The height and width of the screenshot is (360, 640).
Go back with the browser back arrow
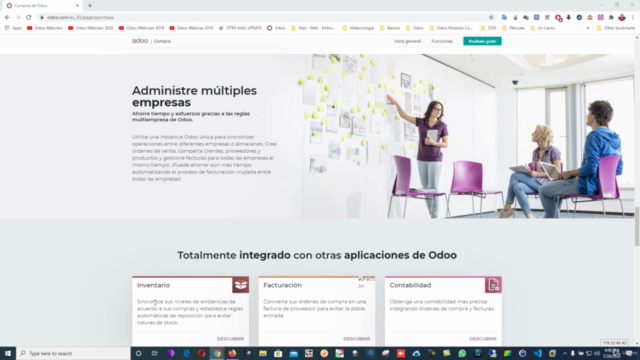coord(7,18)
